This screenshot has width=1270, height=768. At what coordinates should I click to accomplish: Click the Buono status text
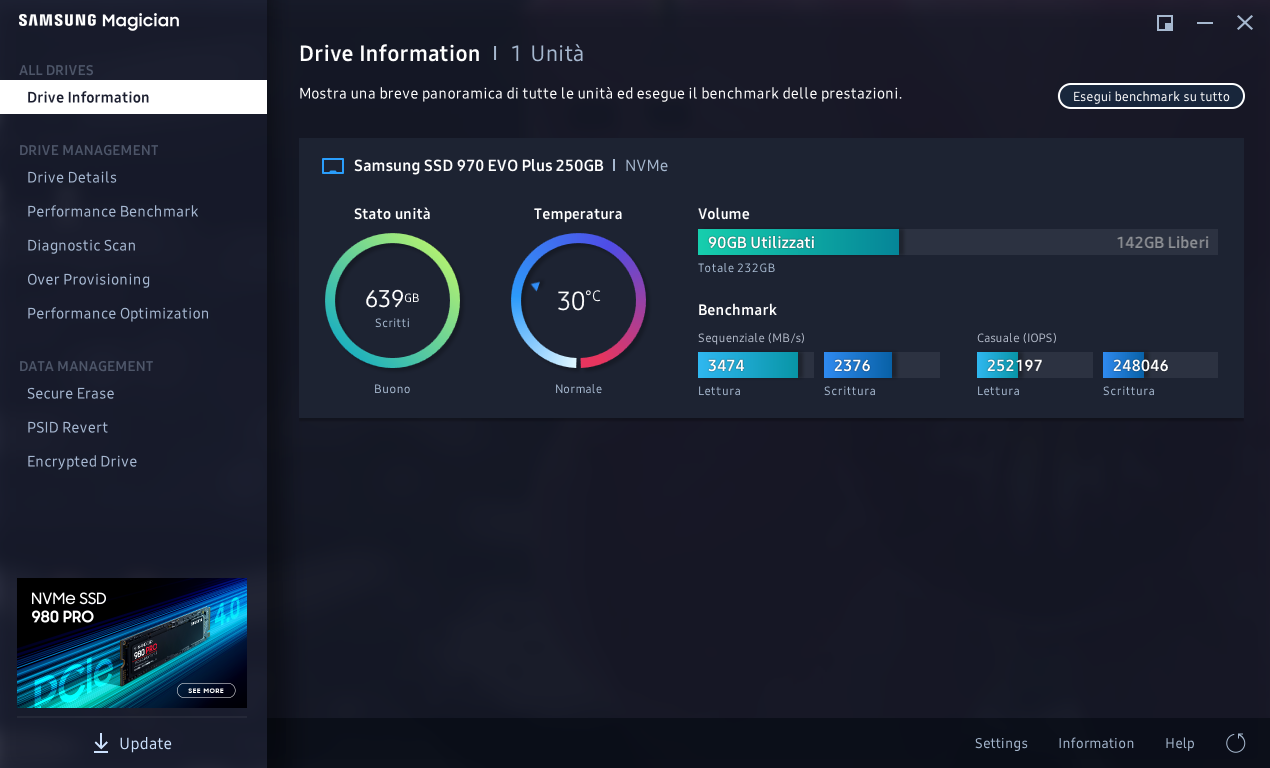pyautogui.click(x=392, y=389)
